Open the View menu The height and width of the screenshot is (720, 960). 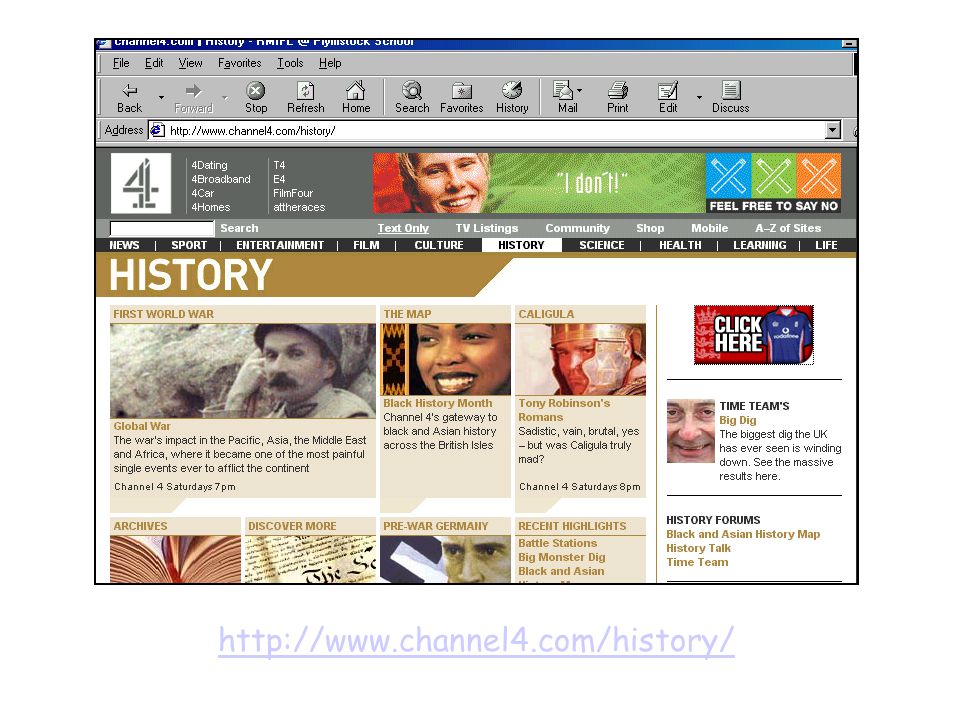pyautogui.click(x=190, y=63)
